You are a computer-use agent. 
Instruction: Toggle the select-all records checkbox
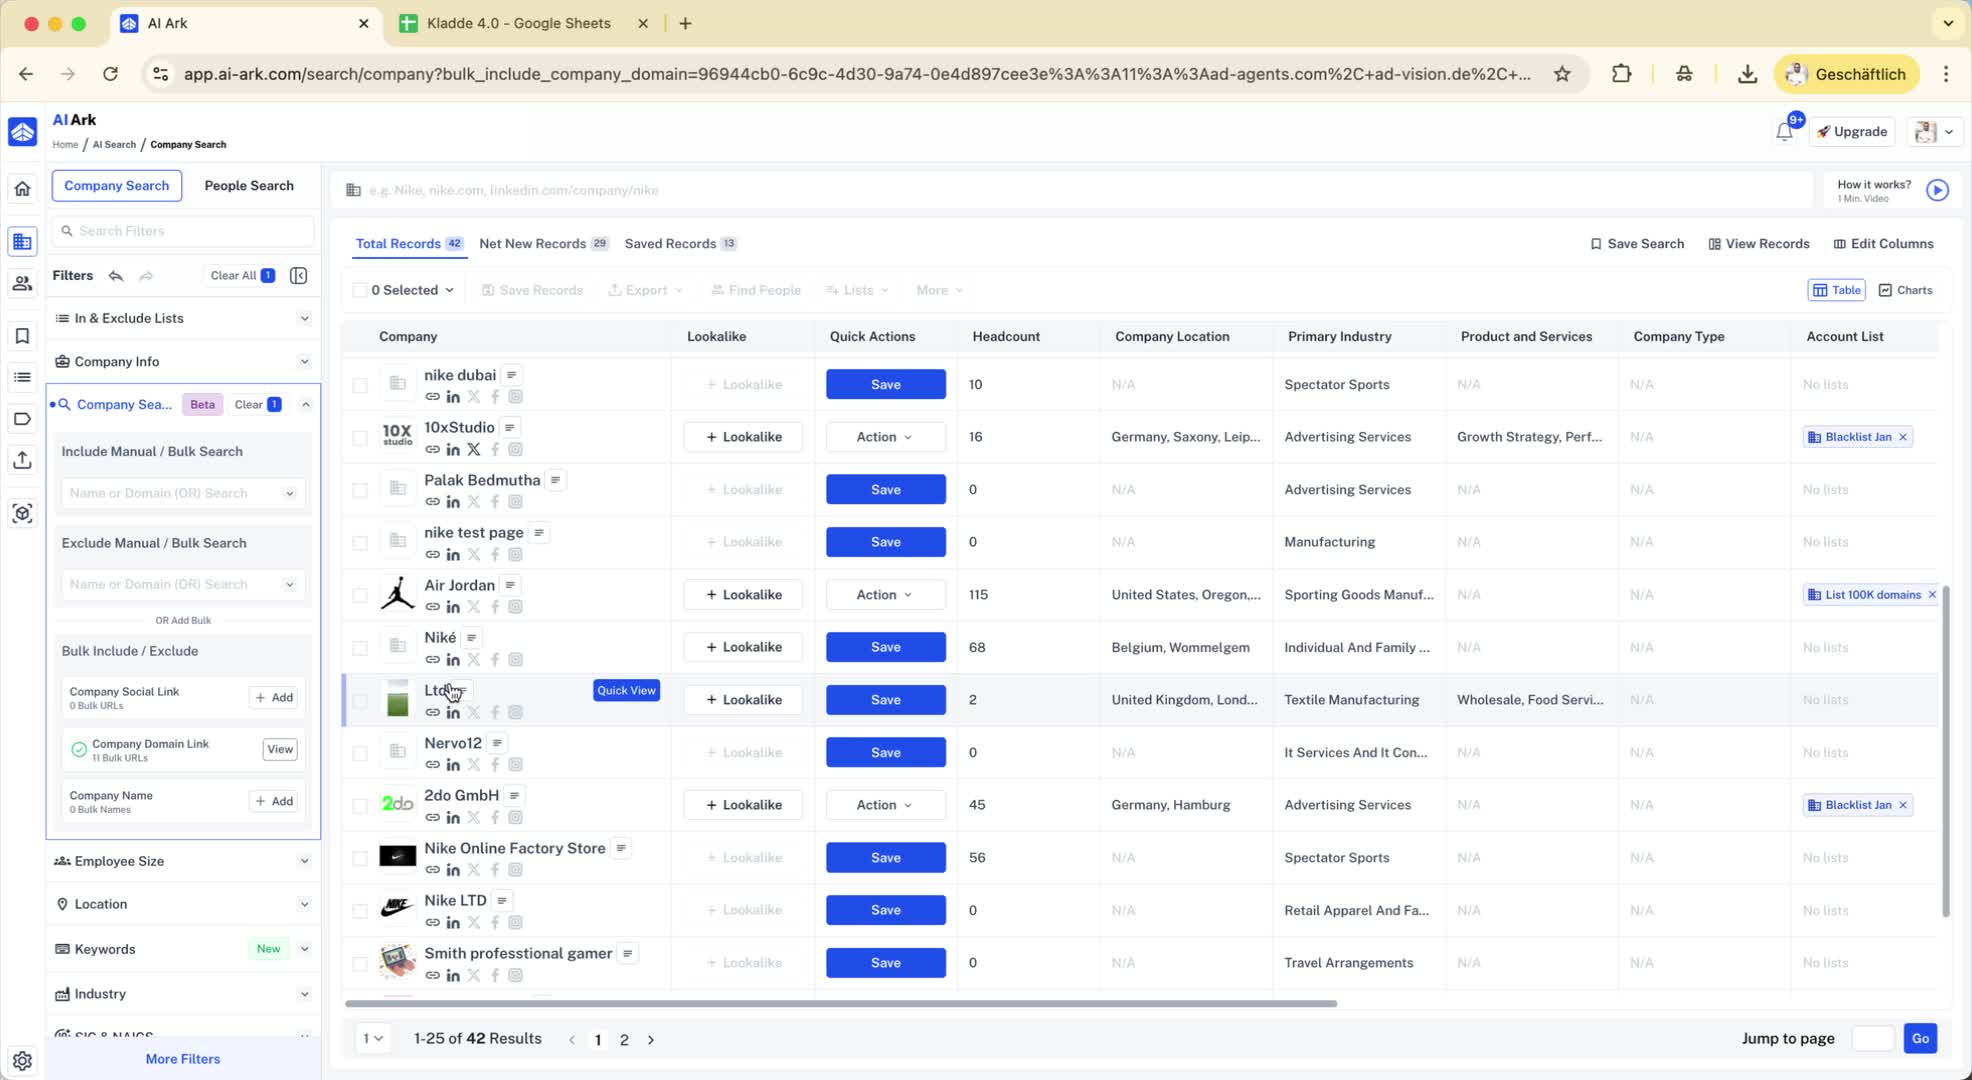pyautogui.click(x=360, y=290)
